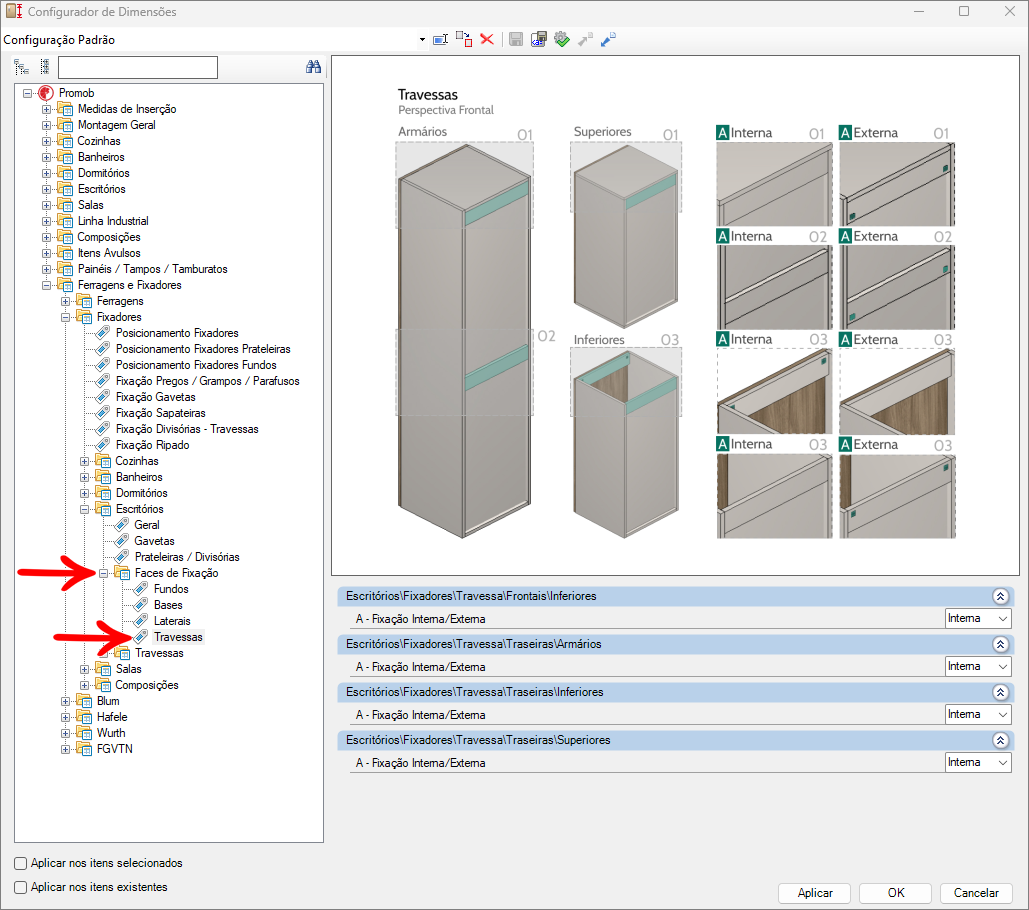Image resolution: width=1029 pixels, height=910 pixels.
Task: Enable 'Aplicar nos itens selecionados' checkbox
Action: 21,863
